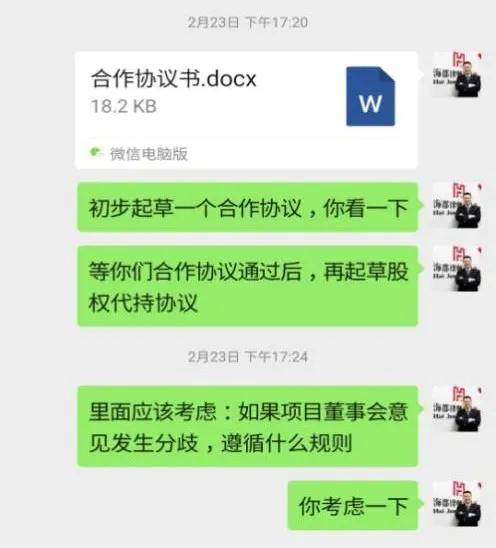
Task: Tap the avatar beside 里面应该考虑 message
Action: [457, 409]
